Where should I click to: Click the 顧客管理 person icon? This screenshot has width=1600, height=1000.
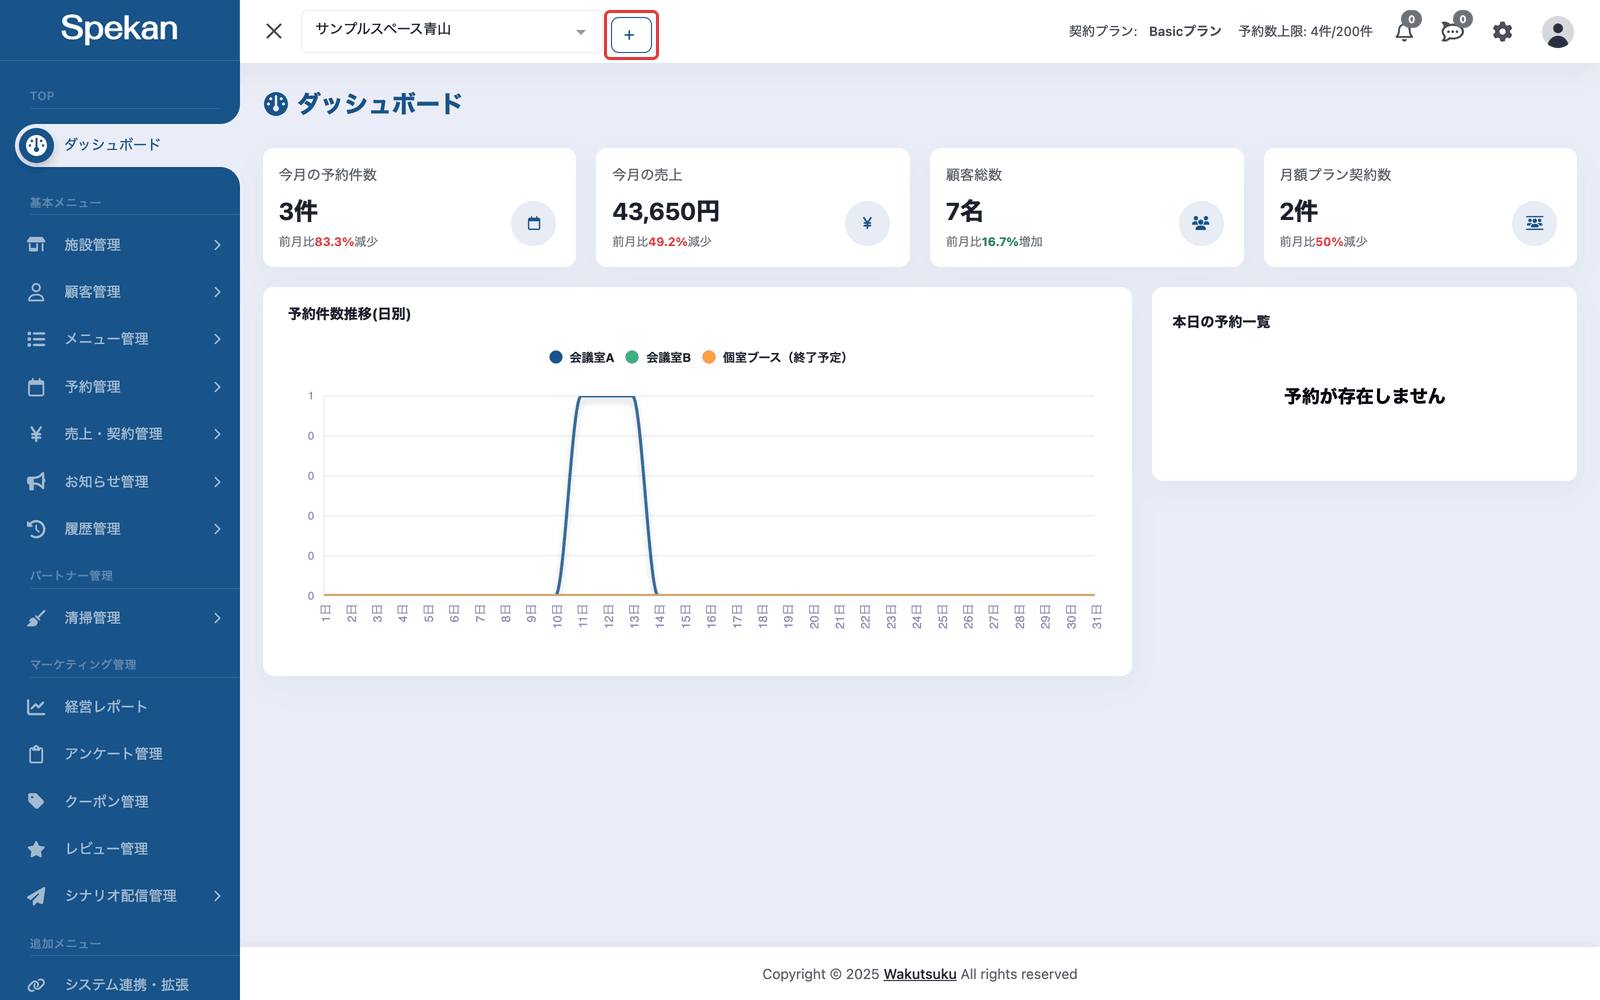(x=36, y=292)
